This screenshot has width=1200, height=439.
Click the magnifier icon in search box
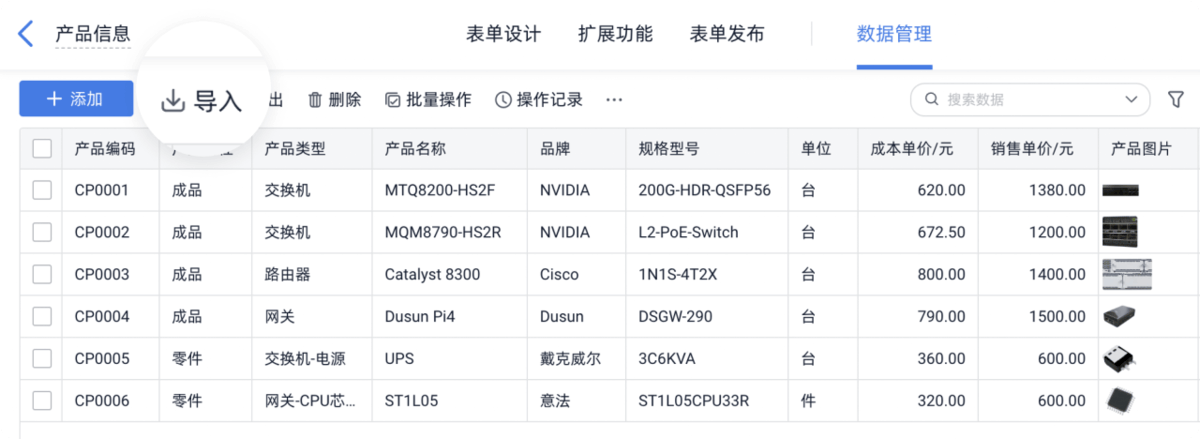931,99
